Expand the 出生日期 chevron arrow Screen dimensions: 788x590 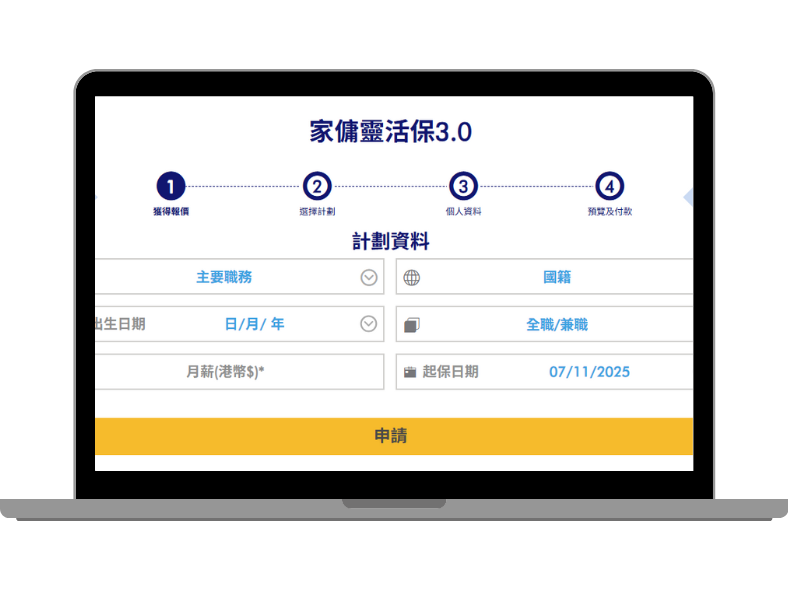coord(369,324)
